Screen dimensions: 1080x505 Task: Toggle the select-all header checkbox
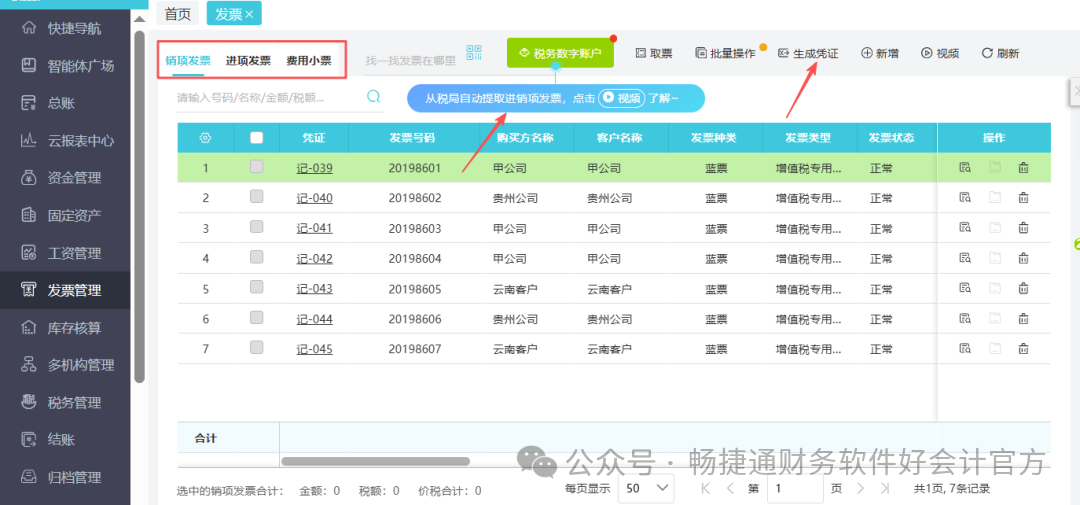pos(256,137)
